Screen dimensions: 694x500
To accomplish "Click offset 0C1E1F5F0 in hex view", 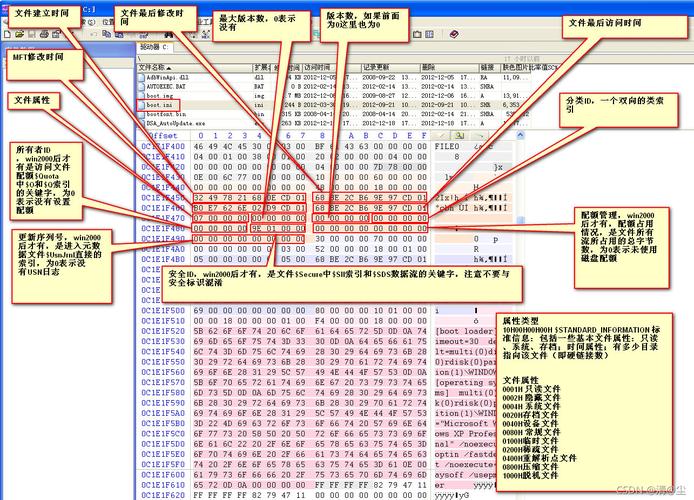I will tap(163, 465).
